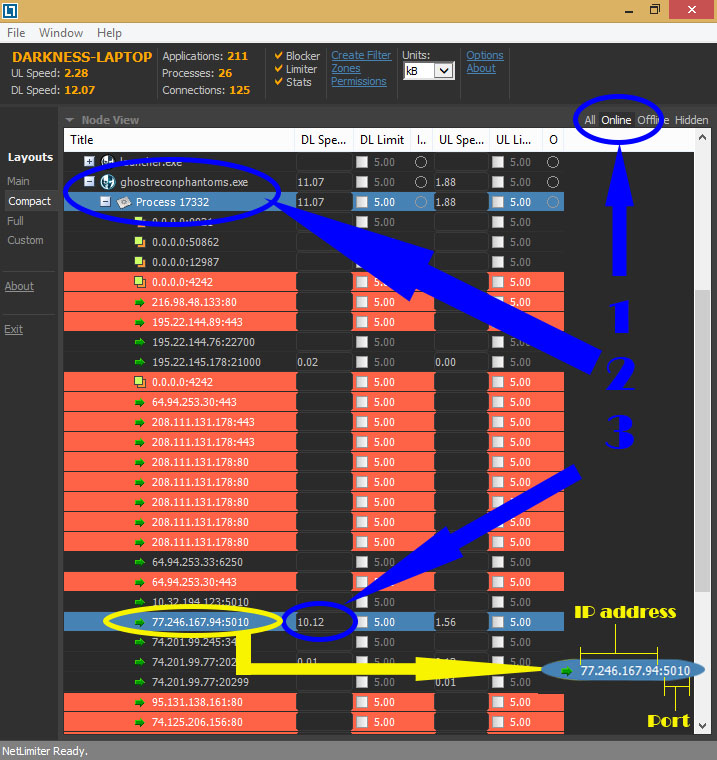Switch to the Hidden filter tab

691,120
